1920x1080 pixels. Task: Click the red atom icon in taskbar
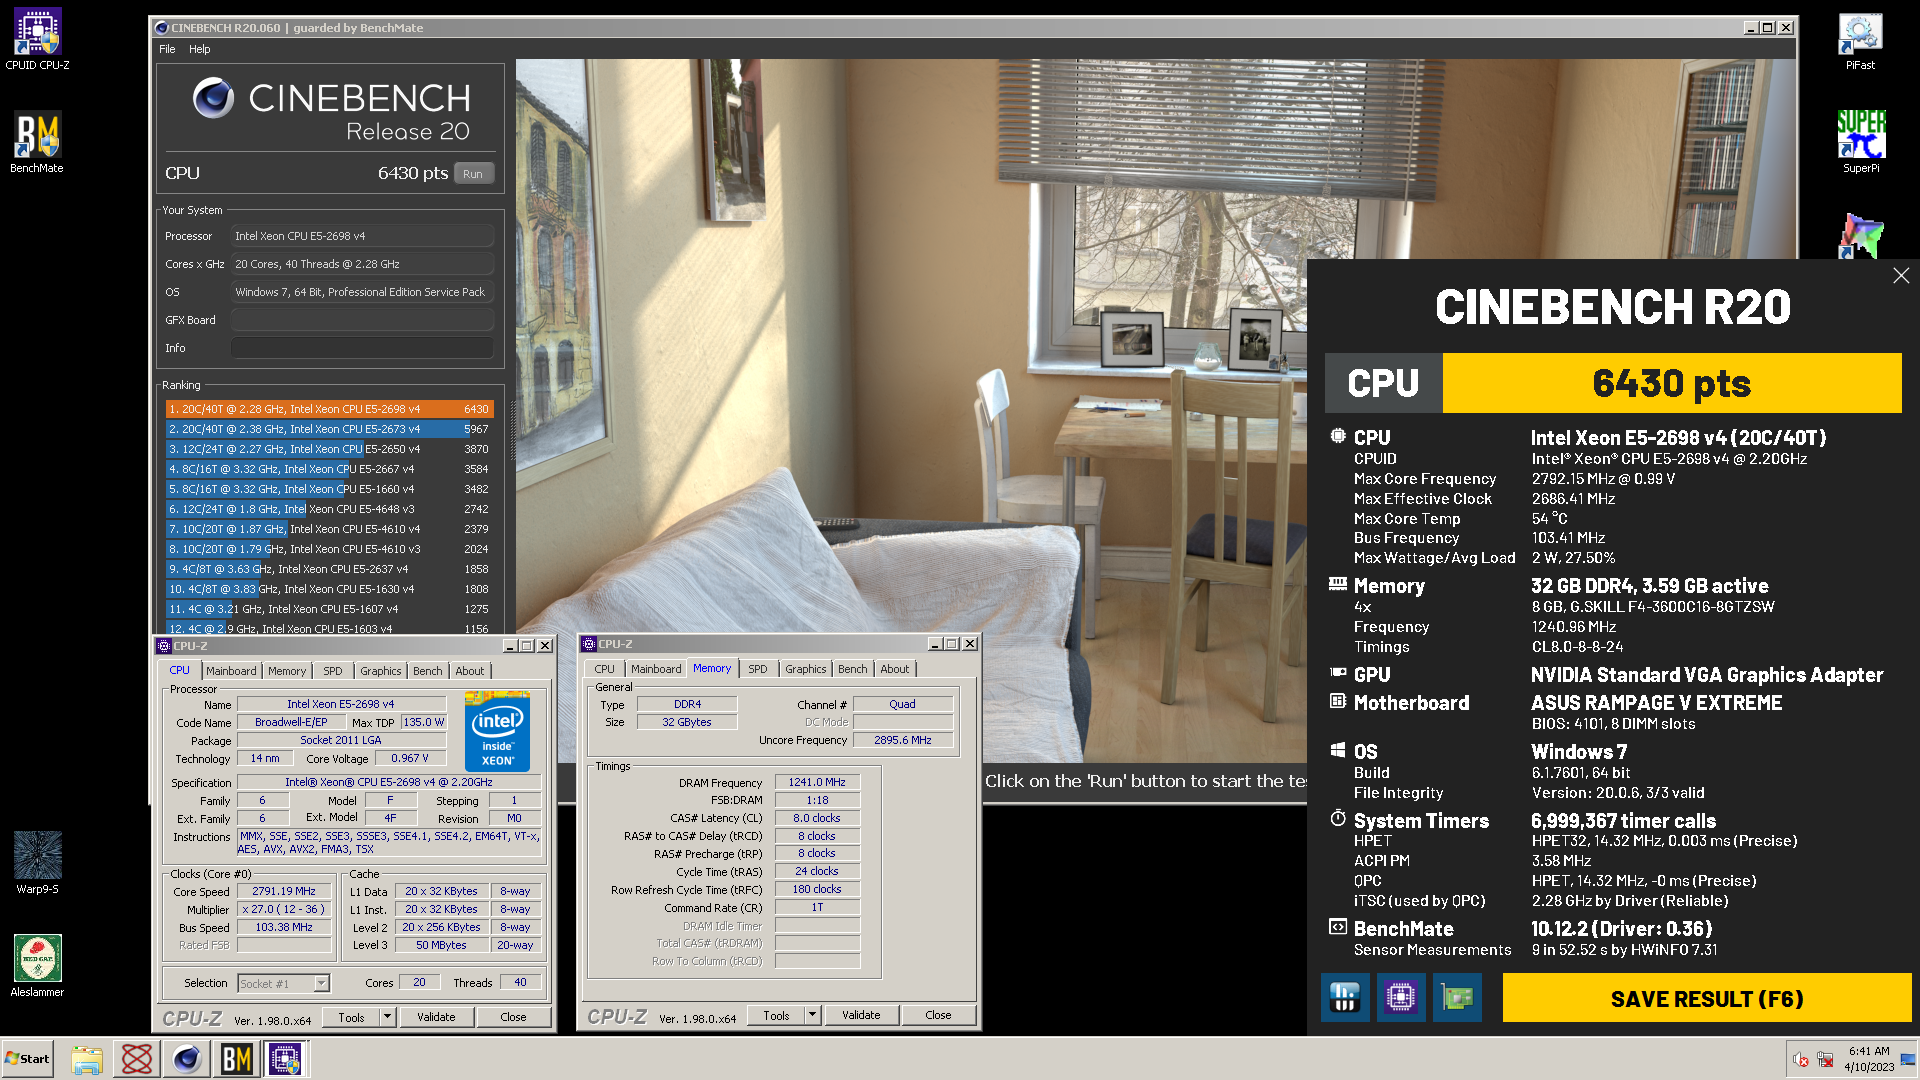(x=137, y=1059)
